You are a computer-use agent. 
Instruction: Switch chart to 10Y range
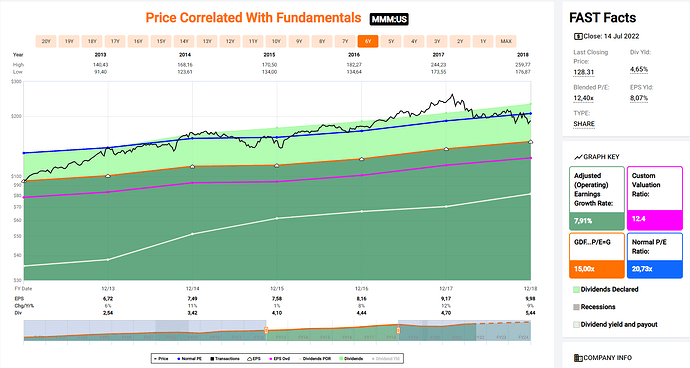pyautogui.click(x=276, y=41)
